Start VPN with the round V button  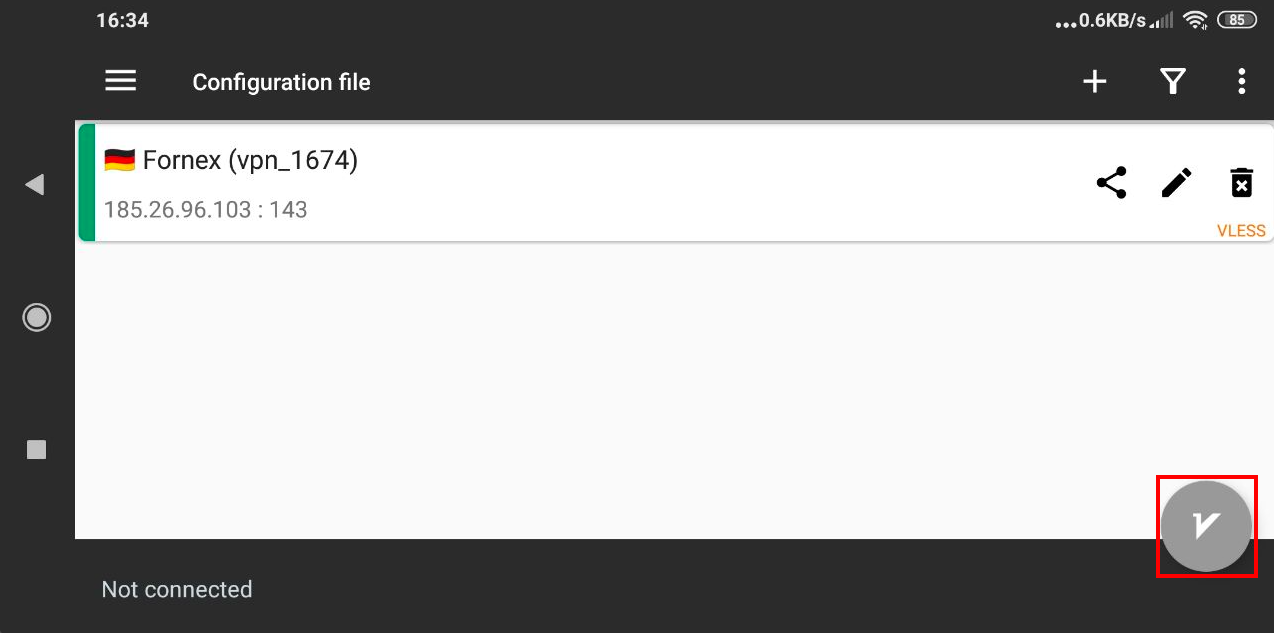[x=1206, y=526]
